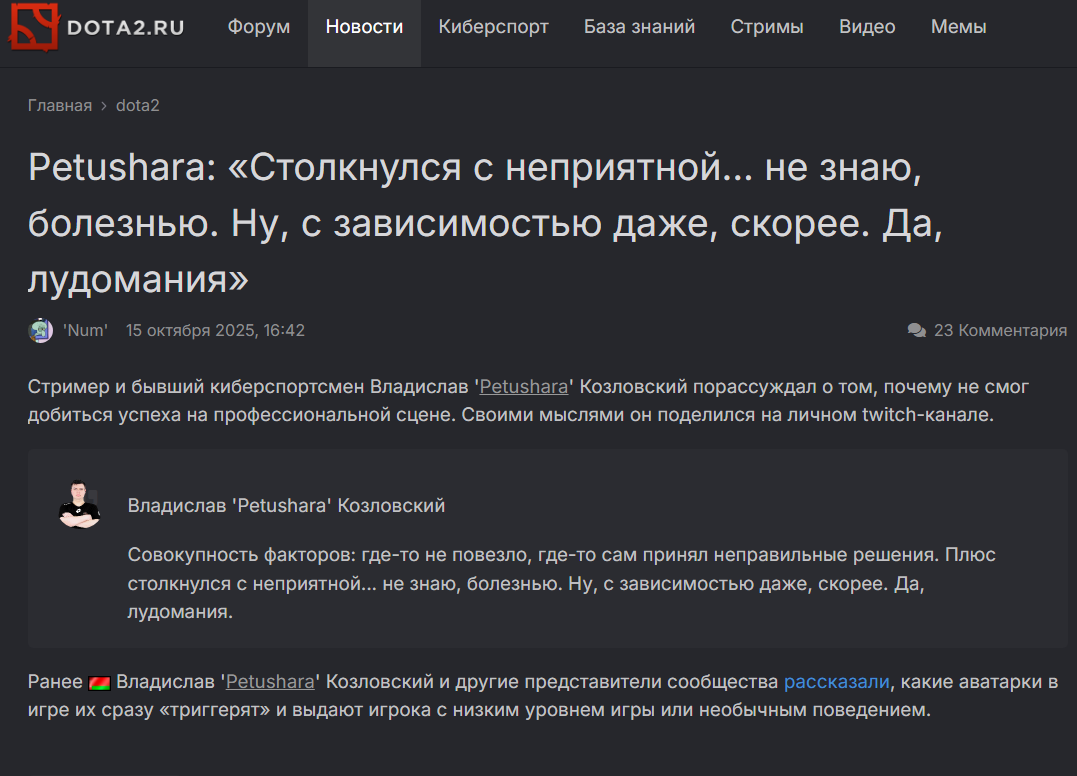
Task: Open the Видео section
Action: point(867,27)
